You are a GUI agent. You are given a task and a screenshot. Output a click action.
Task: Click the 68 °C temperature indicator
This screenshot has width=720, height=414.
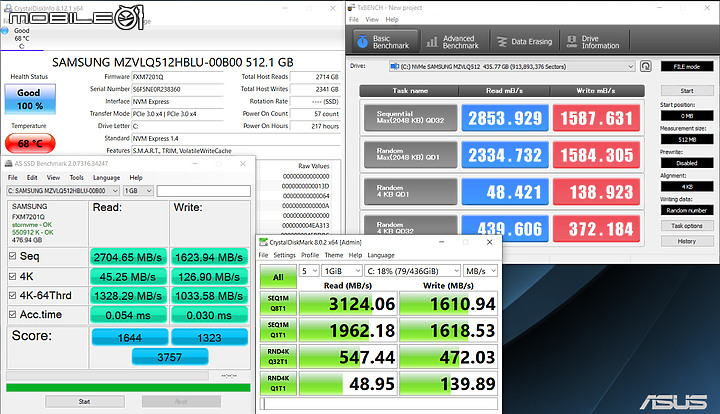(x=30, y=143)
